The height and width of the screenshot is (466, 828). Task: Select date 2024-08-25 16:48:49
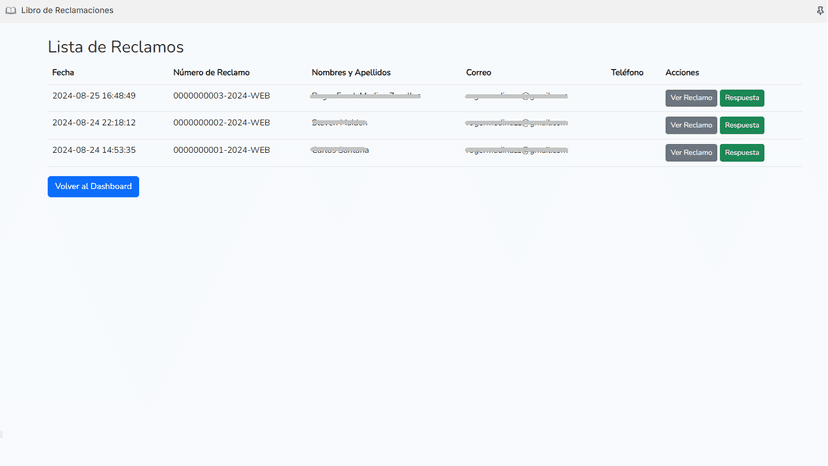coord(93,96)
